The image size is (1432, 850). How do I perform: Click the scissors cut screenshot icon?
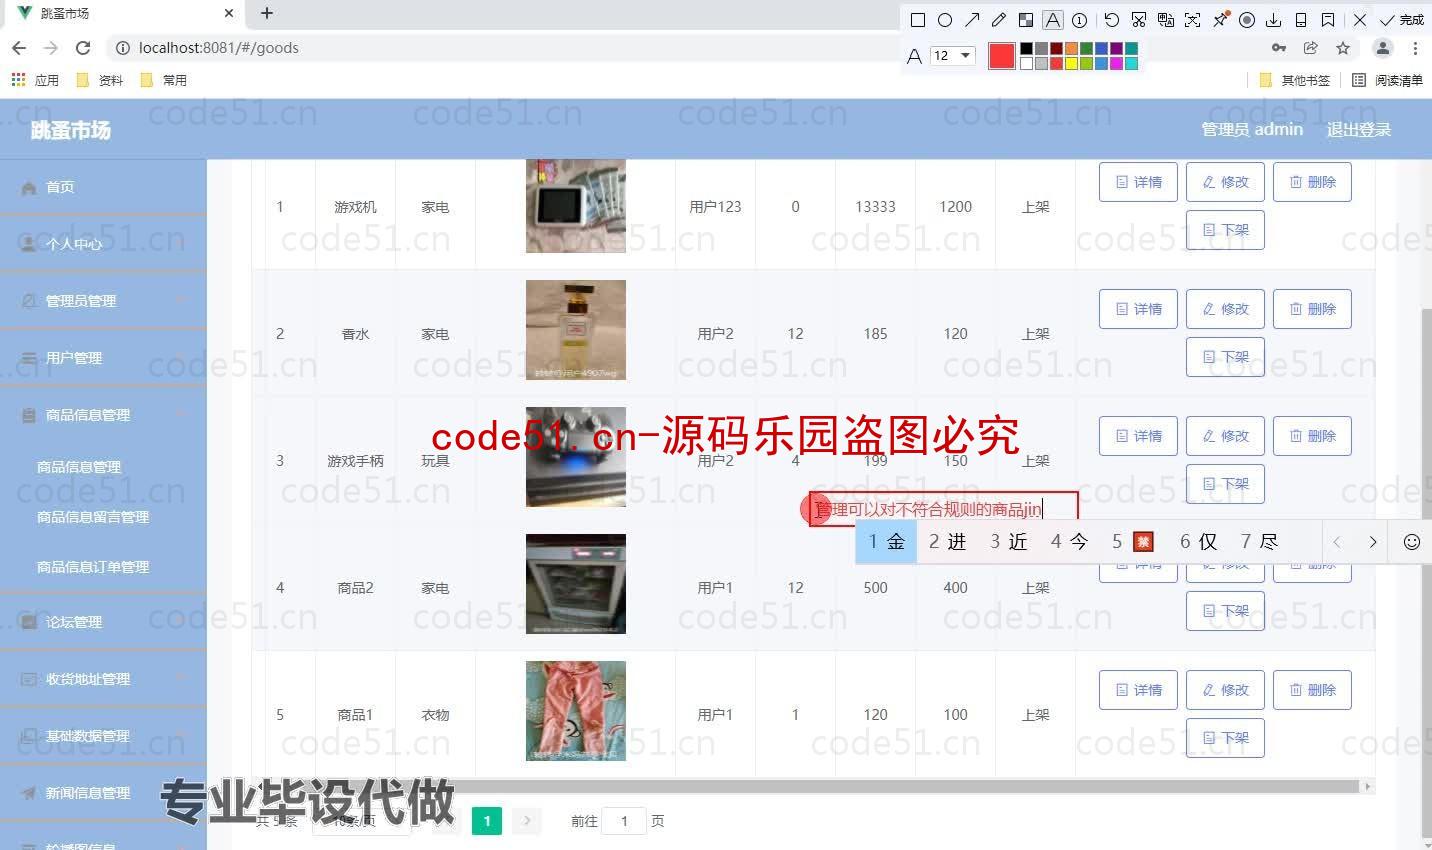(x=1139, y=19)
